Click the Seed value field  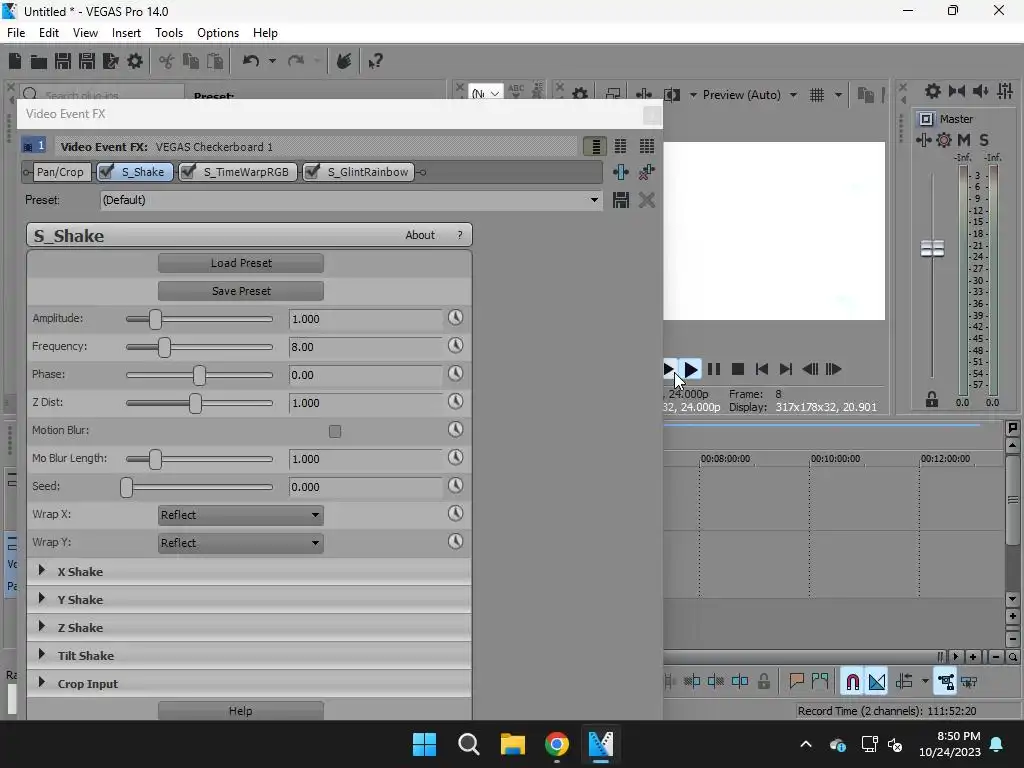point(366,487)
